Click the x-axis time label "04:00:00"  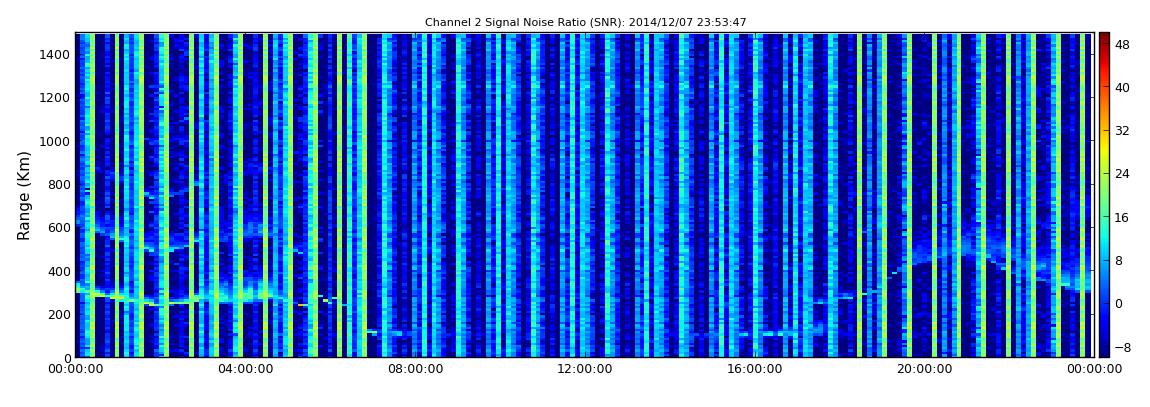(x=245, y=369)
